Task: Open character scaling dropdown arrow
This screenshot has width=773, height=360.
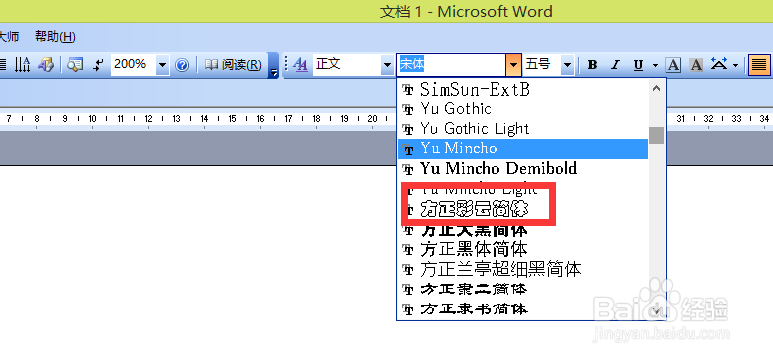Action: pyautogui.click(x=736, y=65)
